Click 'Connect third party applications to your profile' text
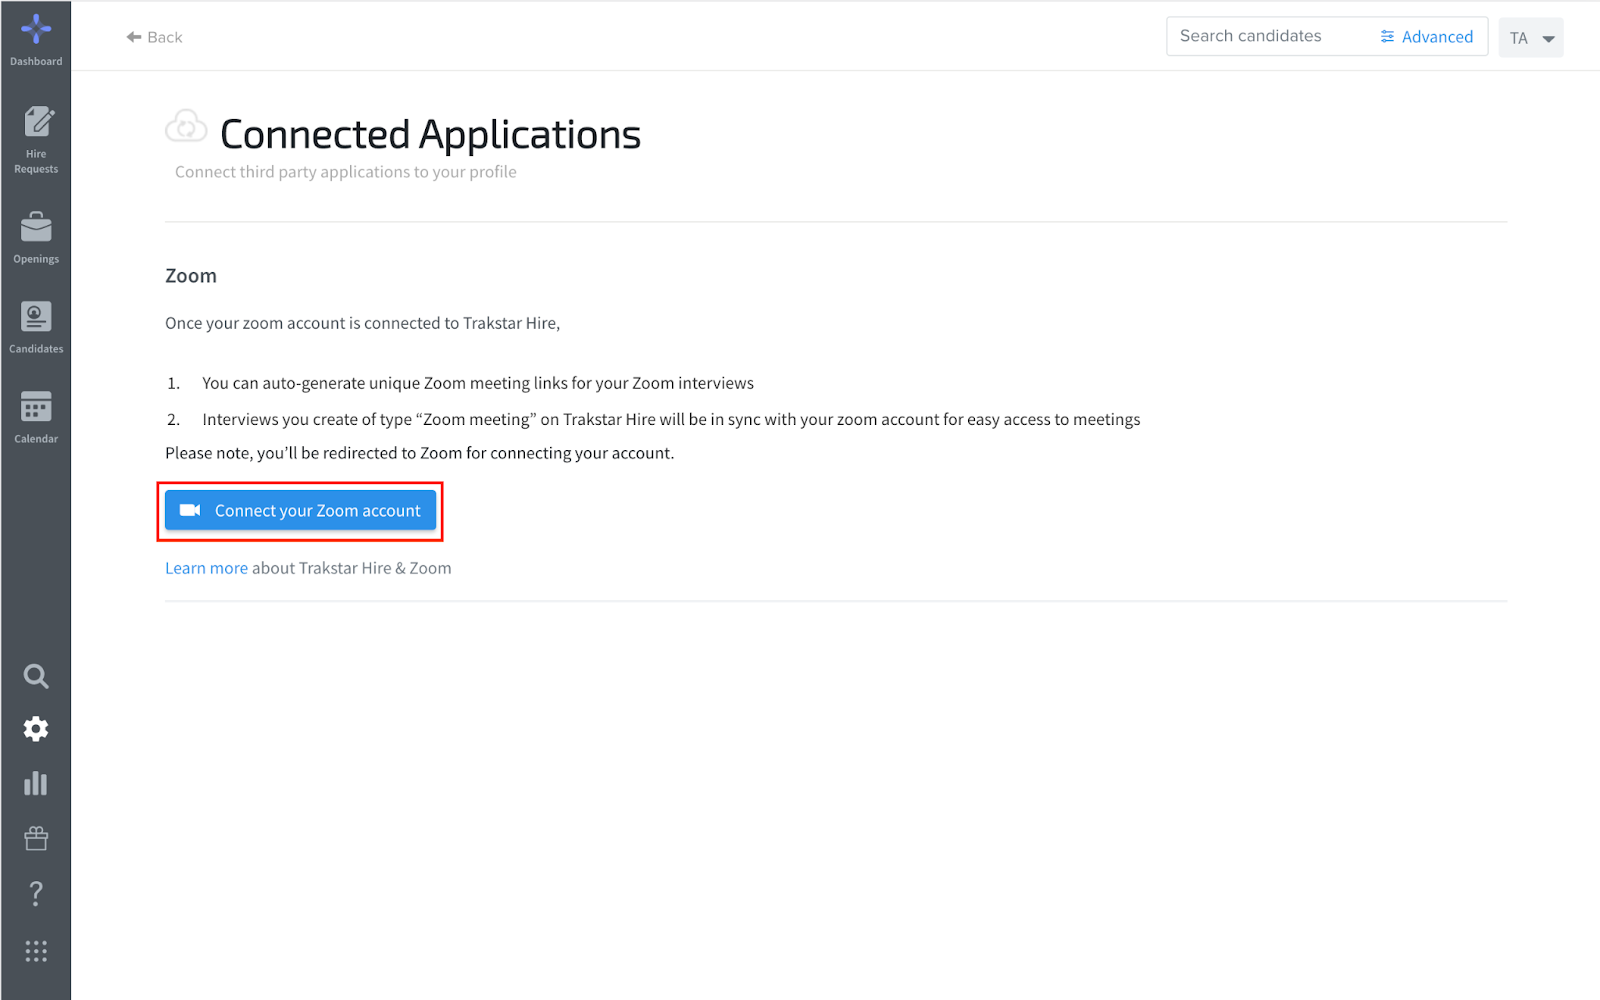 [x=346, y=172]
